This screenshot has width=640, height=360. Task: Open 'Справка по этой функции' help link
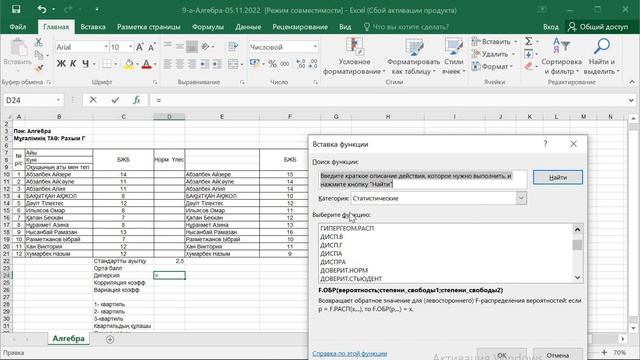point(349,353)
